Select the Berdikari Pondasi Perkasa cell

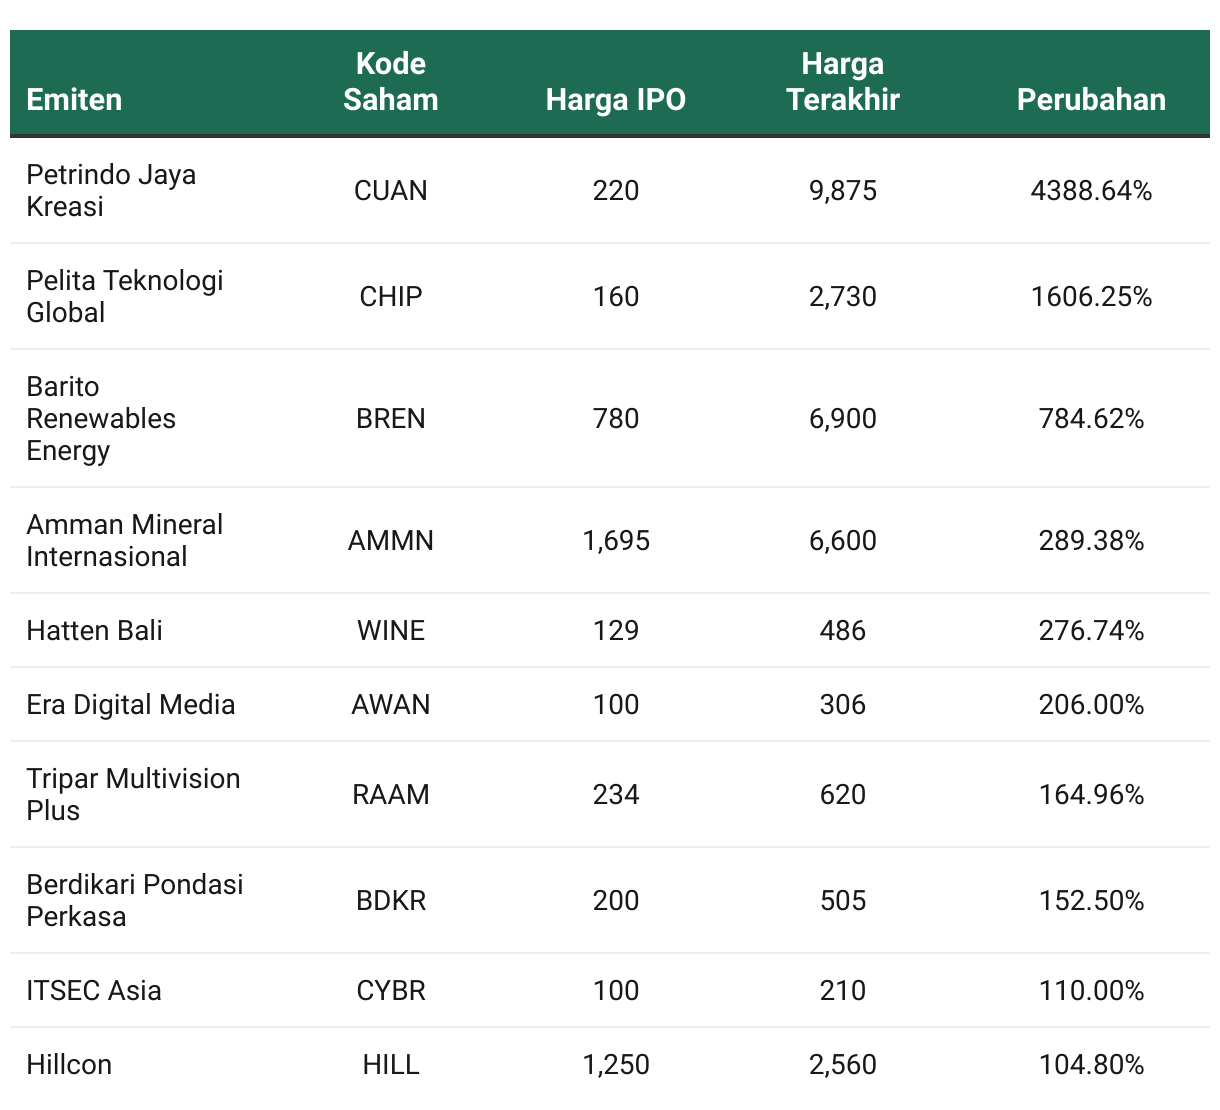pos(135,900)
